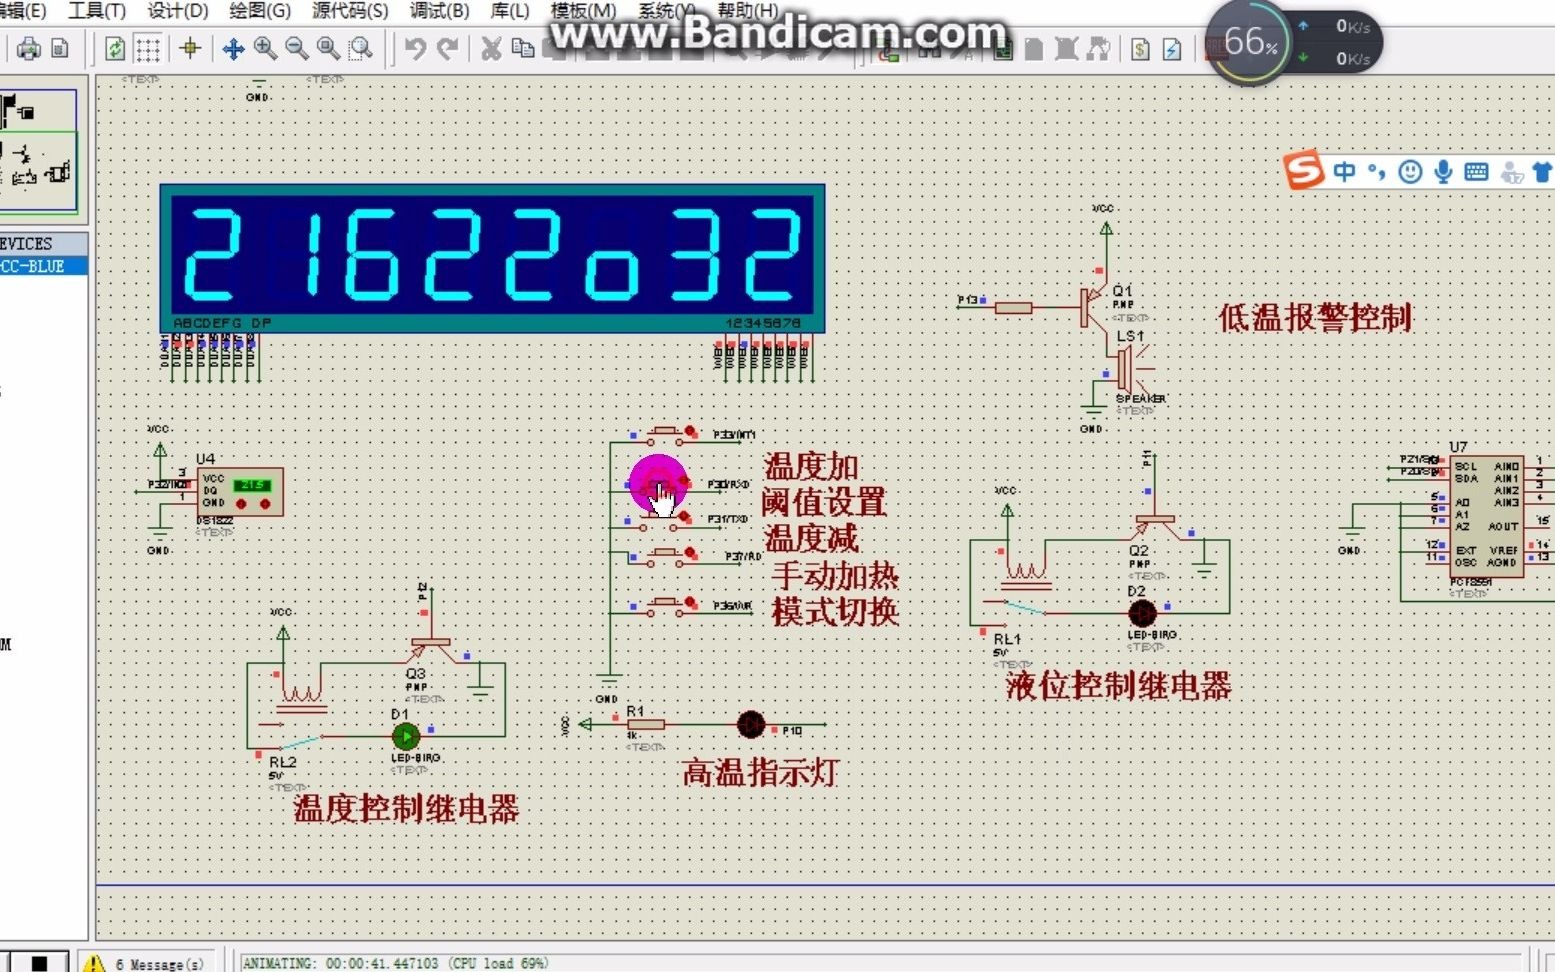The height and width of the screenshot is (972, 1555).
Task: Click the 66% network speed monitor widget
Action: tap(1294, 42)
